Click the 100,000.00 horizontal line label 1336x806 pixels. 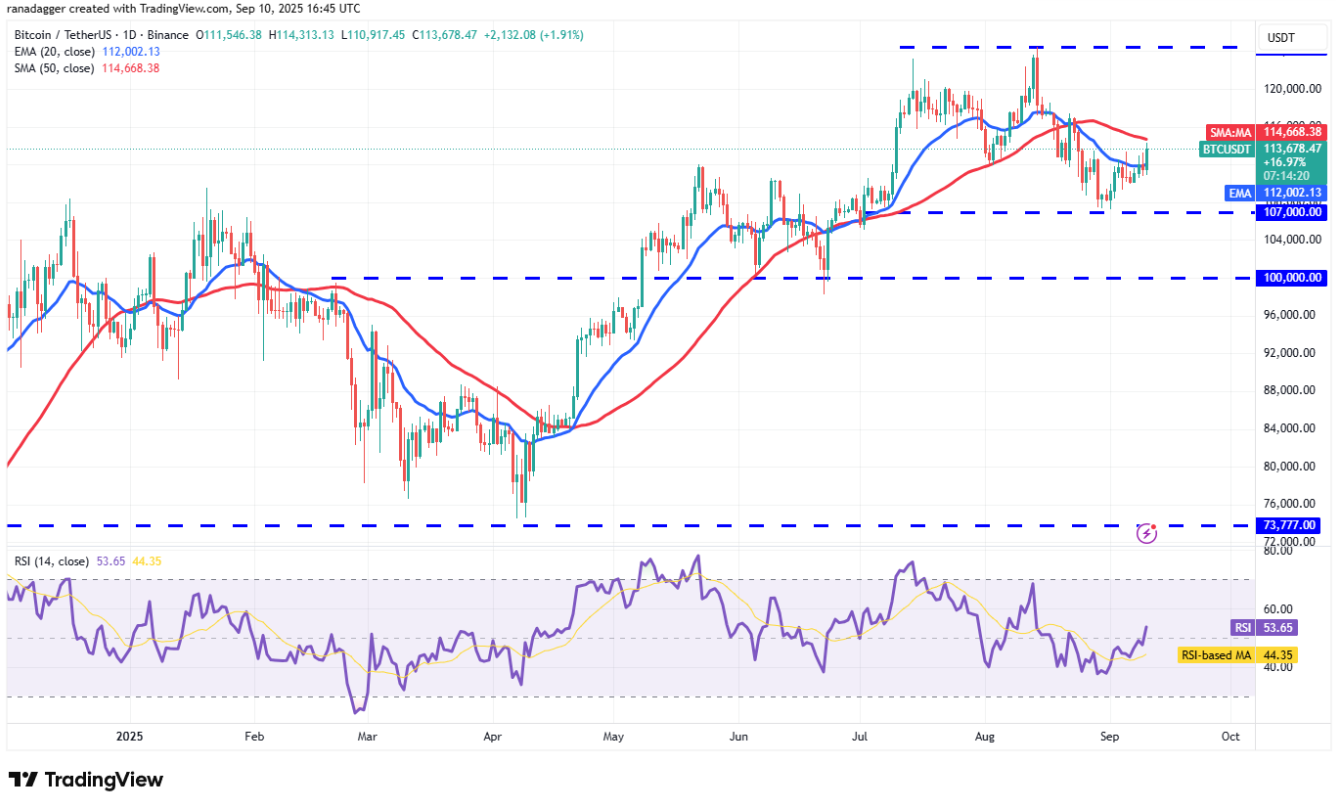(x=1293, y=278)
